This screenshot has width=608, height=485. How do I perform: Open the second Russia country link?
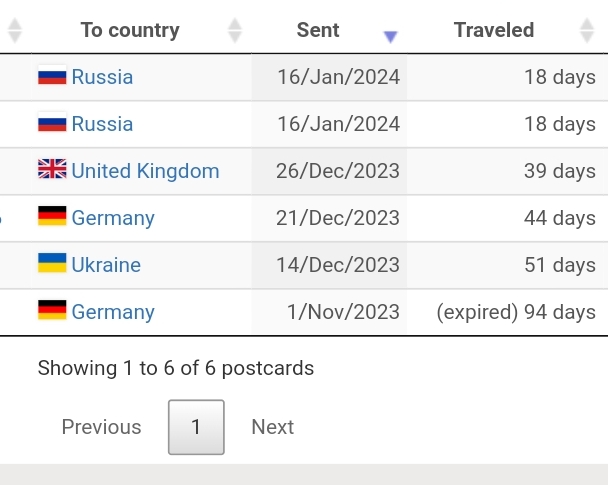[x=102, y=124]
